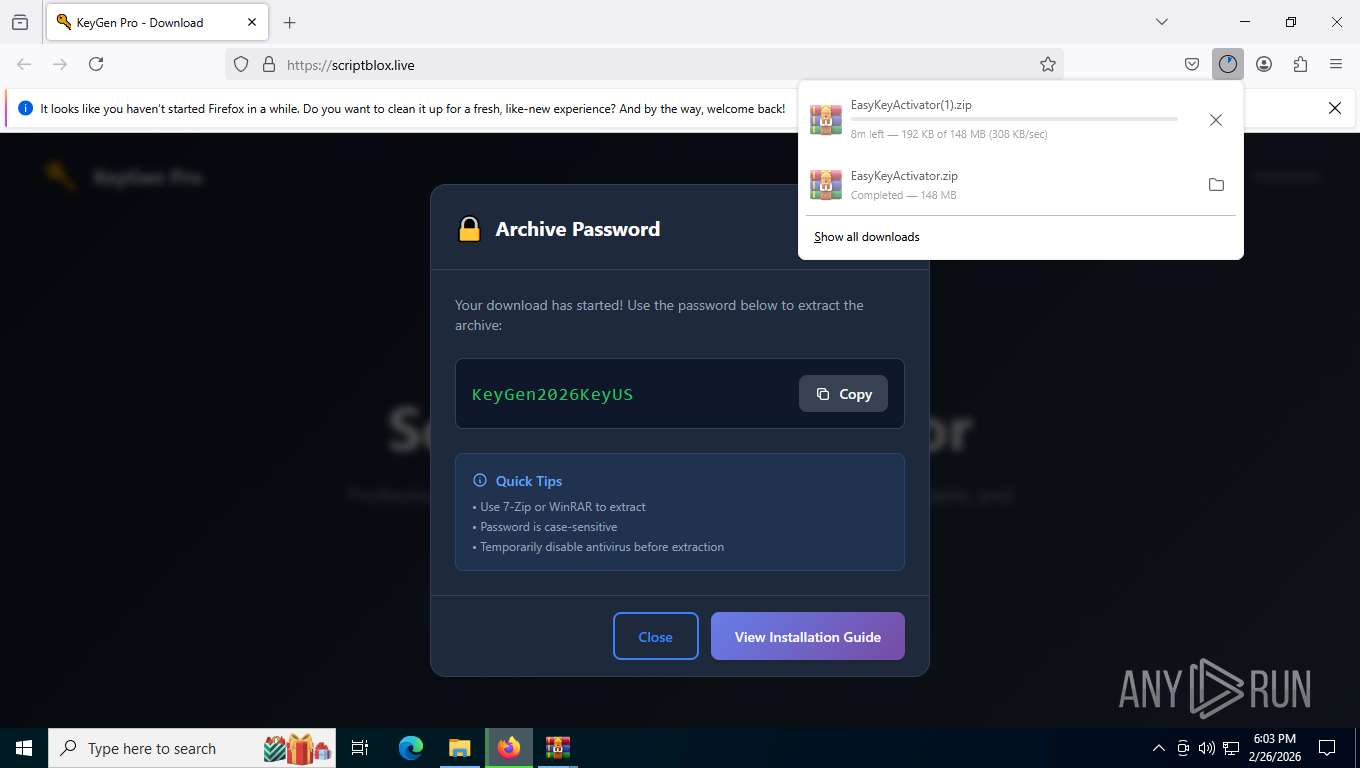This screenshot has height=768, width=1360.
Task: Click Show all downloads
Action: click(867, 237)
